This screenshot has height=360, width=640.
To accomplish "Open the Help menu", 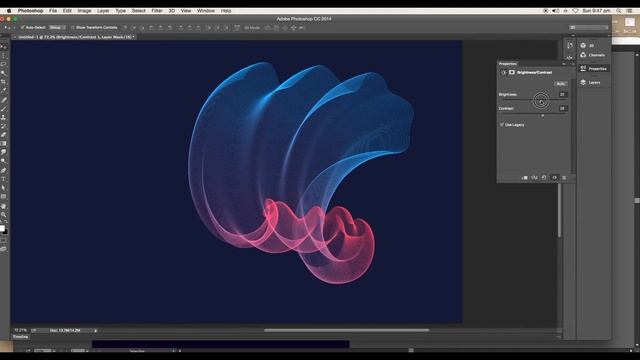I will pos(226,11).
